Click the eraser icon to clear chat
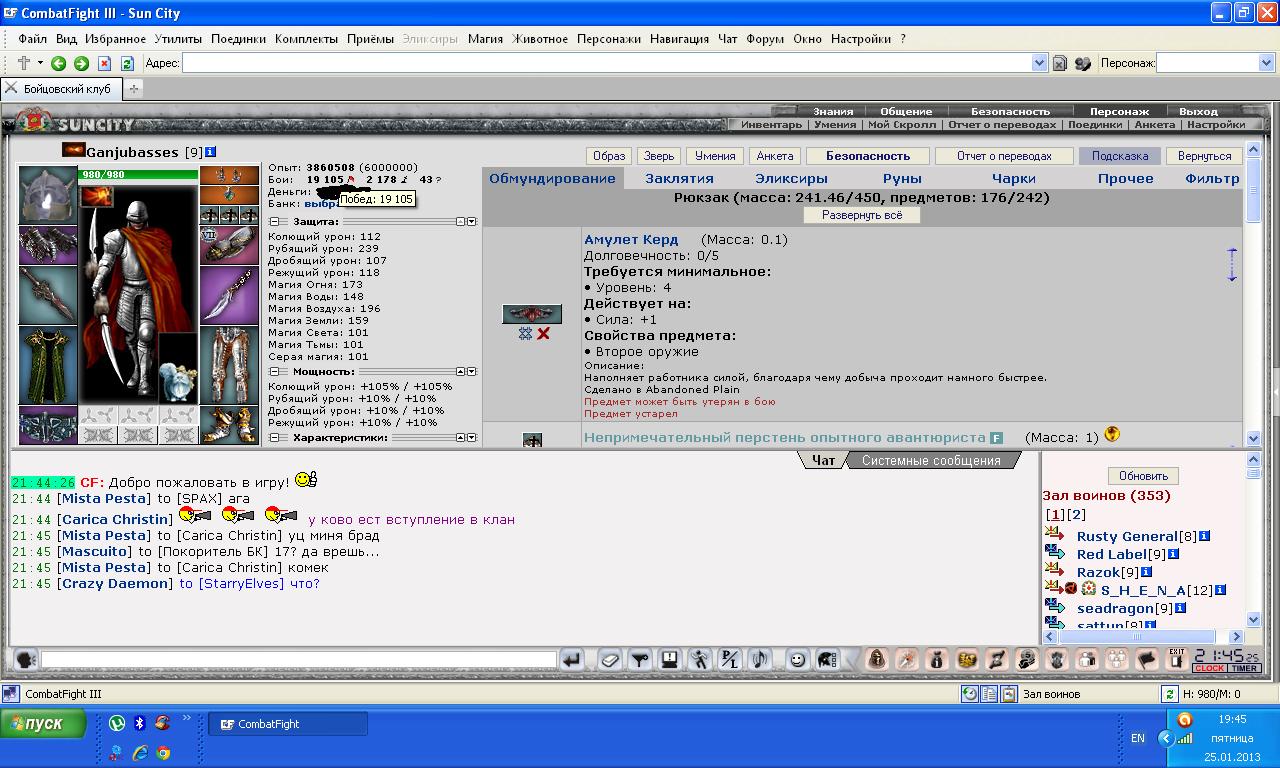1280x768 pixels. [610, 659]
